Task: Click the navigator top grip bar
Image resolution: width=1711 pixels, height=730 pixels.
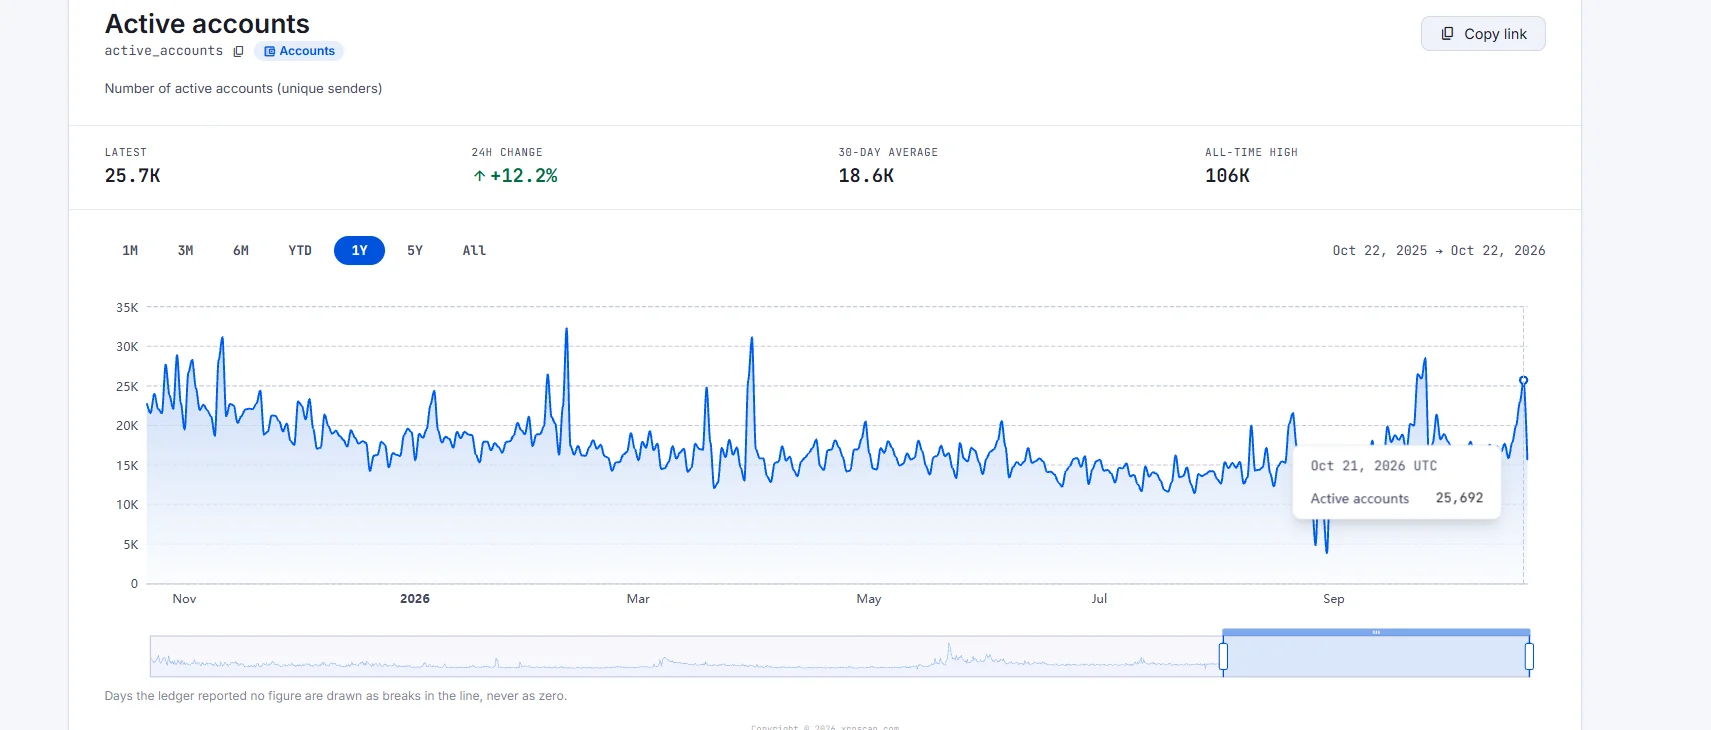Action: click(x=1376, y=632)
